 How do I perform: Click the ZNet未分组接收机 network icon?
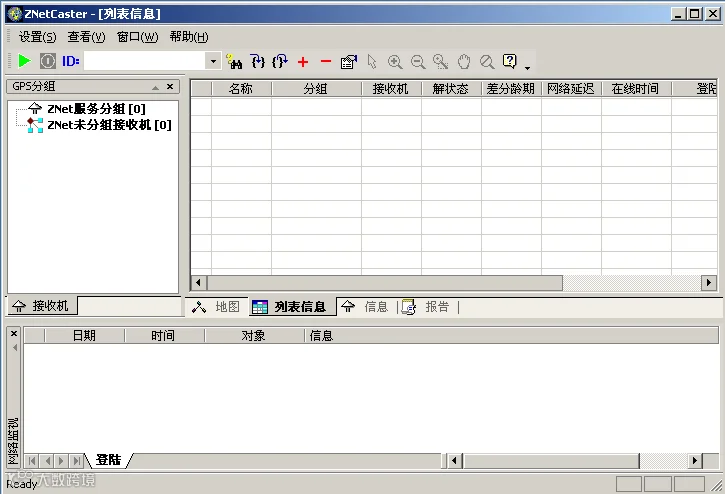point(35,125)
